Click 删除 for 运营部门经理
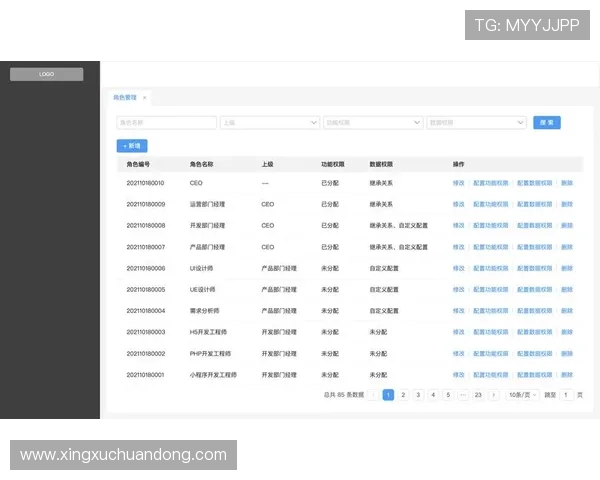The width and height of the screenshot is (600, 480). point(567,204)
